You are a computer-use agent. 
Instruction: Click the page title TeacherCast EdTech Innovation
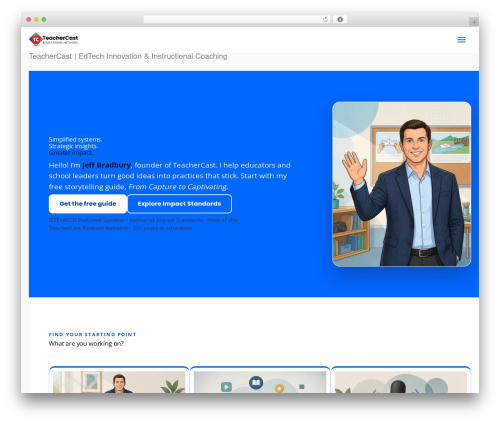[x=128, y=56]
